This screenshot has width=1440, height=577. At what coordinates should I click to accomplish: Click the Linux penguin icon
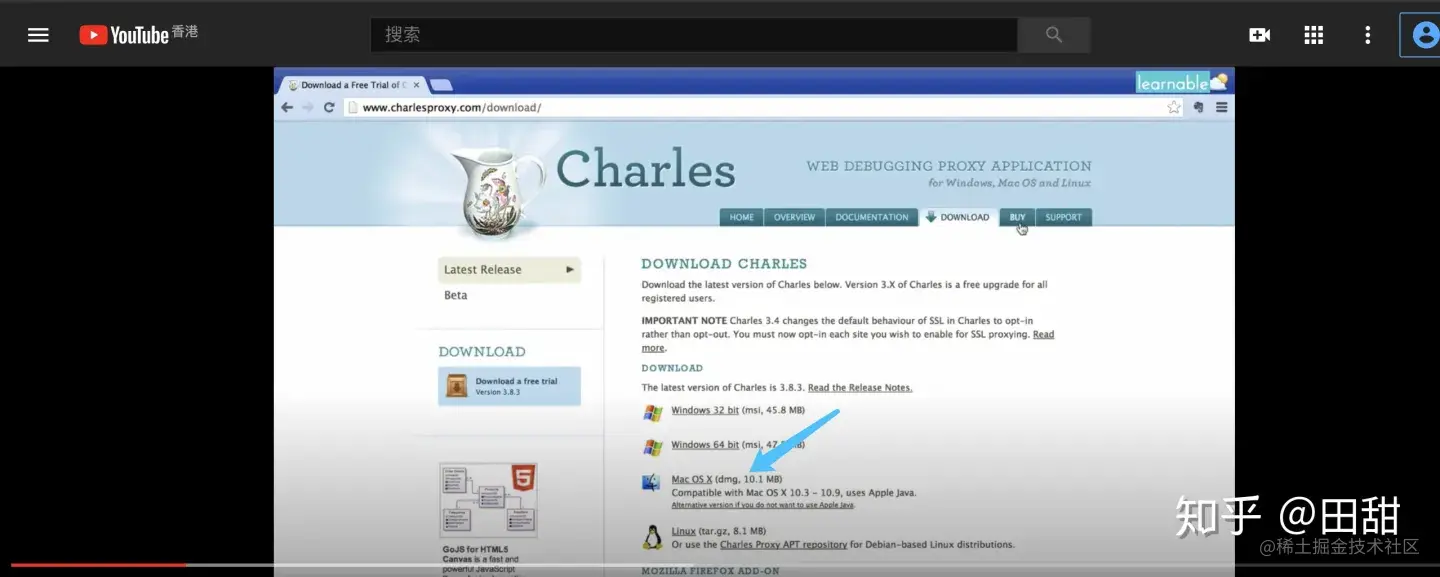[x=652, y=537]
